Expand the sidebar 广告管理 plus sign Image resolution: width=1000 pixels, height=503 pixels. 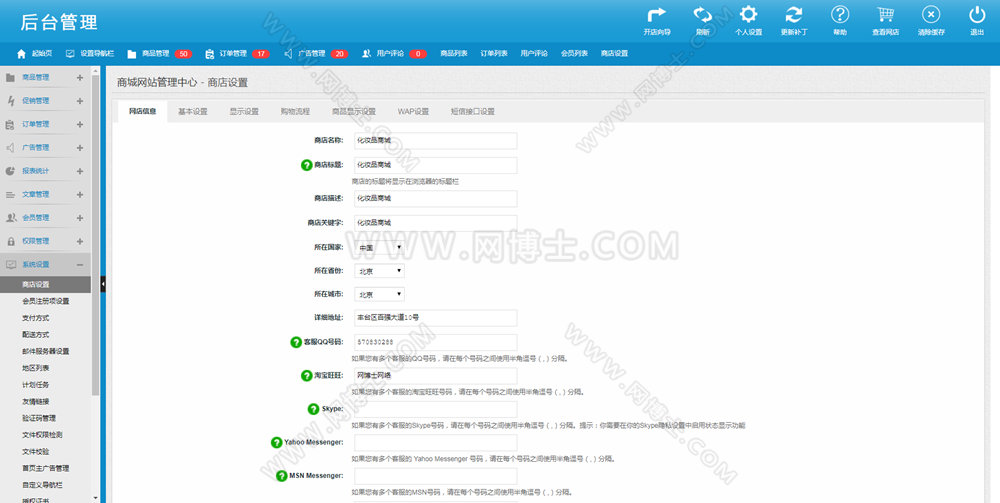coord(80,148)
